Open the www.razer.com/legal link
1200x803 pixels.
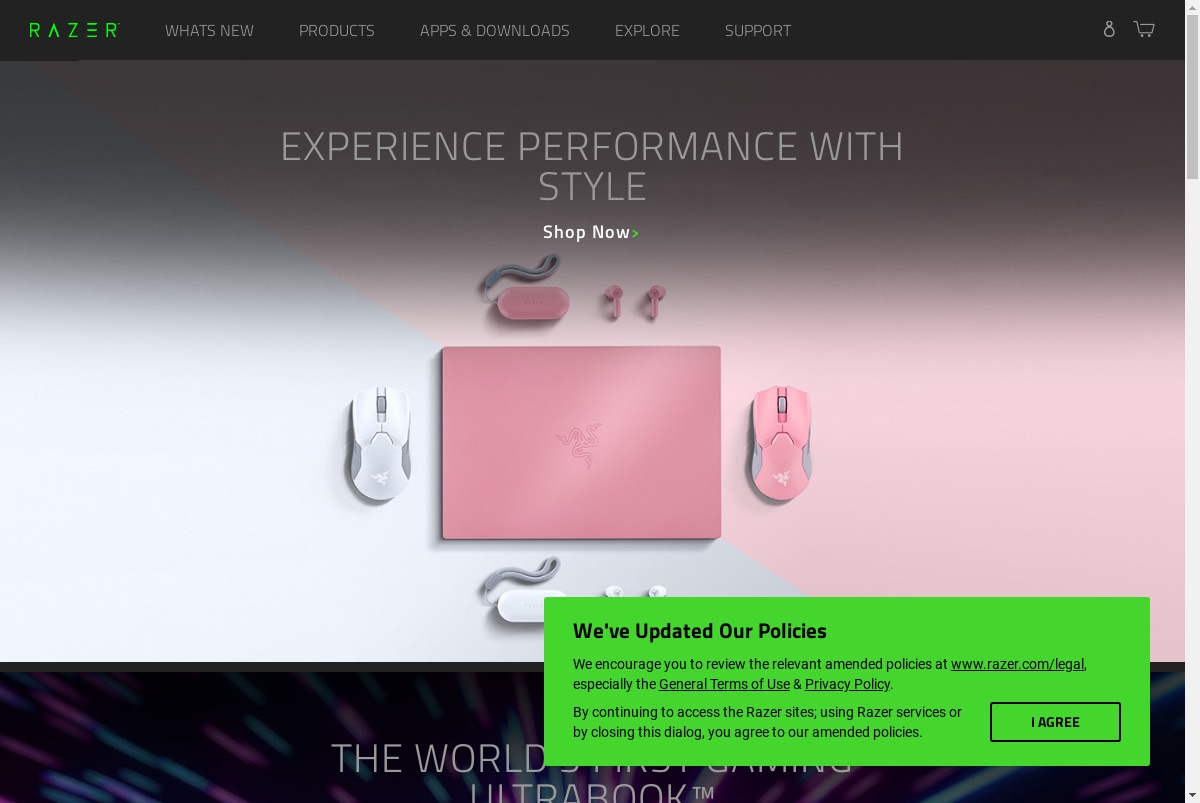pyautogui.click(x=1017, y=664)
